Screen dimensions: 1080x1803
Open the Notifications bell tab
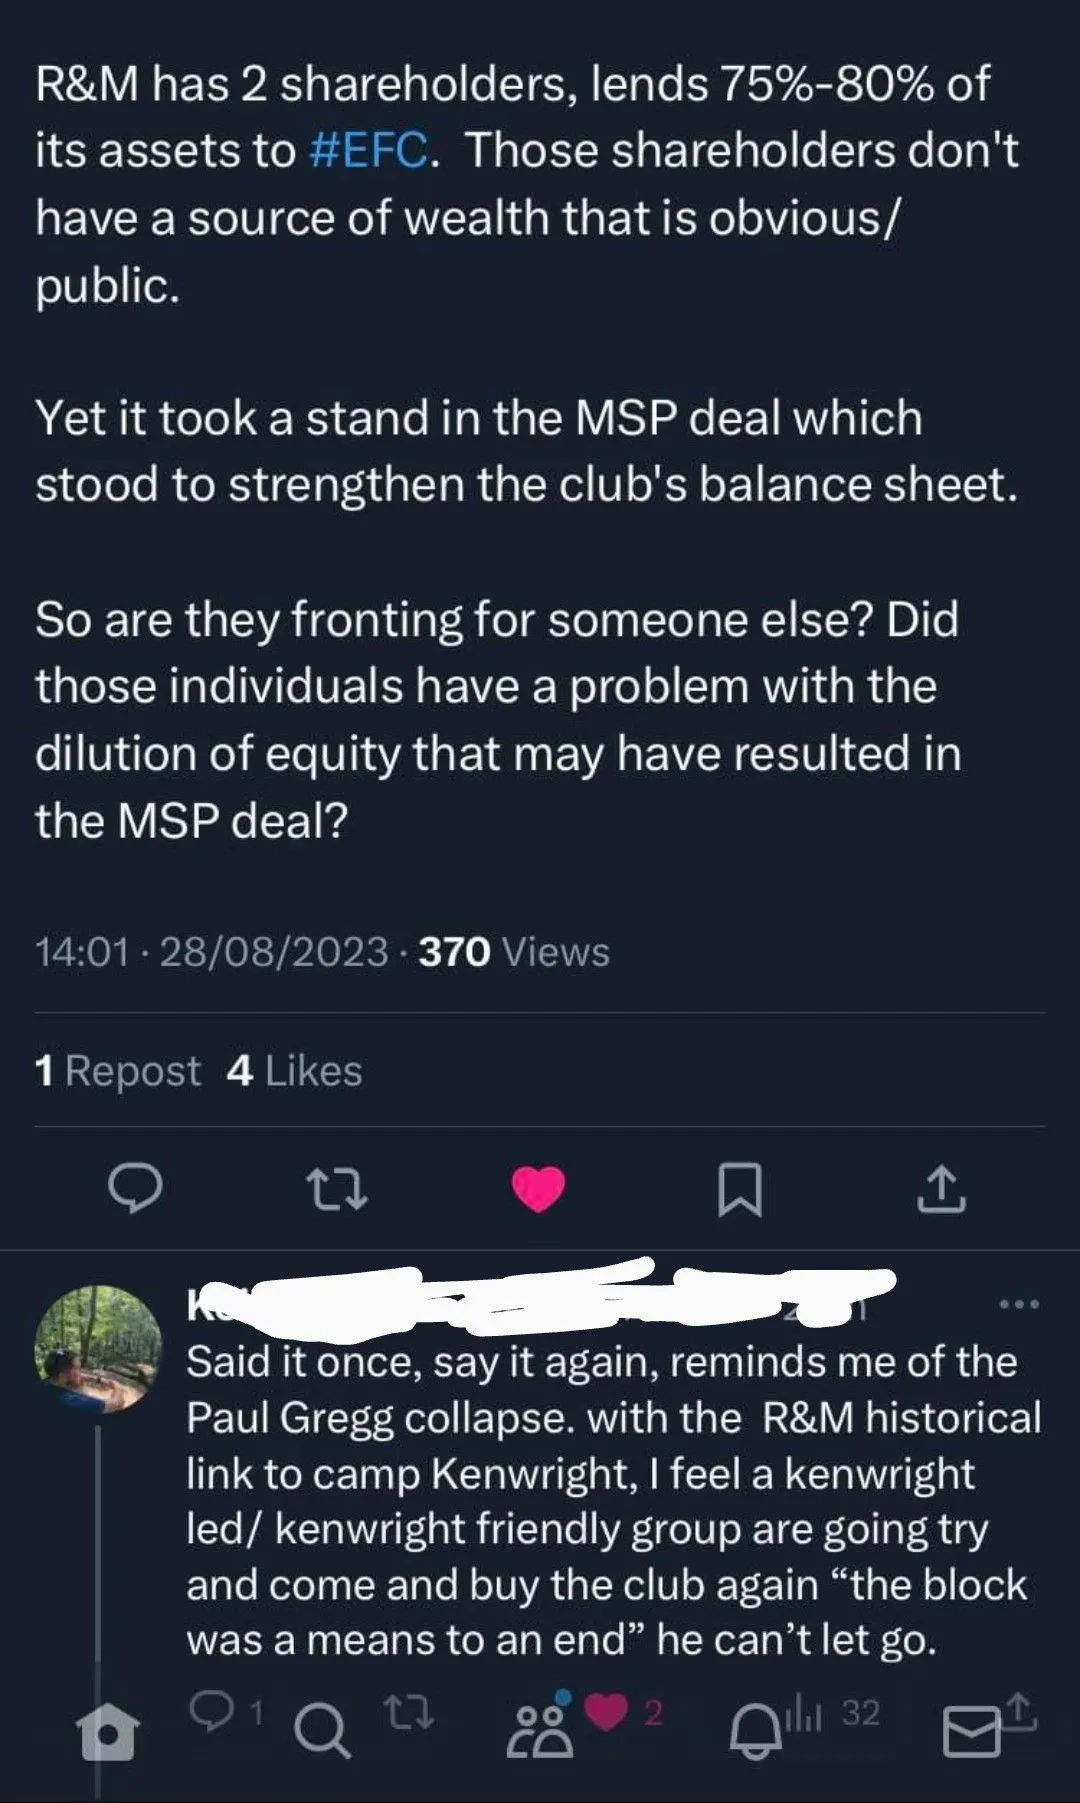pyautogui.click(x=756, y=1732)
